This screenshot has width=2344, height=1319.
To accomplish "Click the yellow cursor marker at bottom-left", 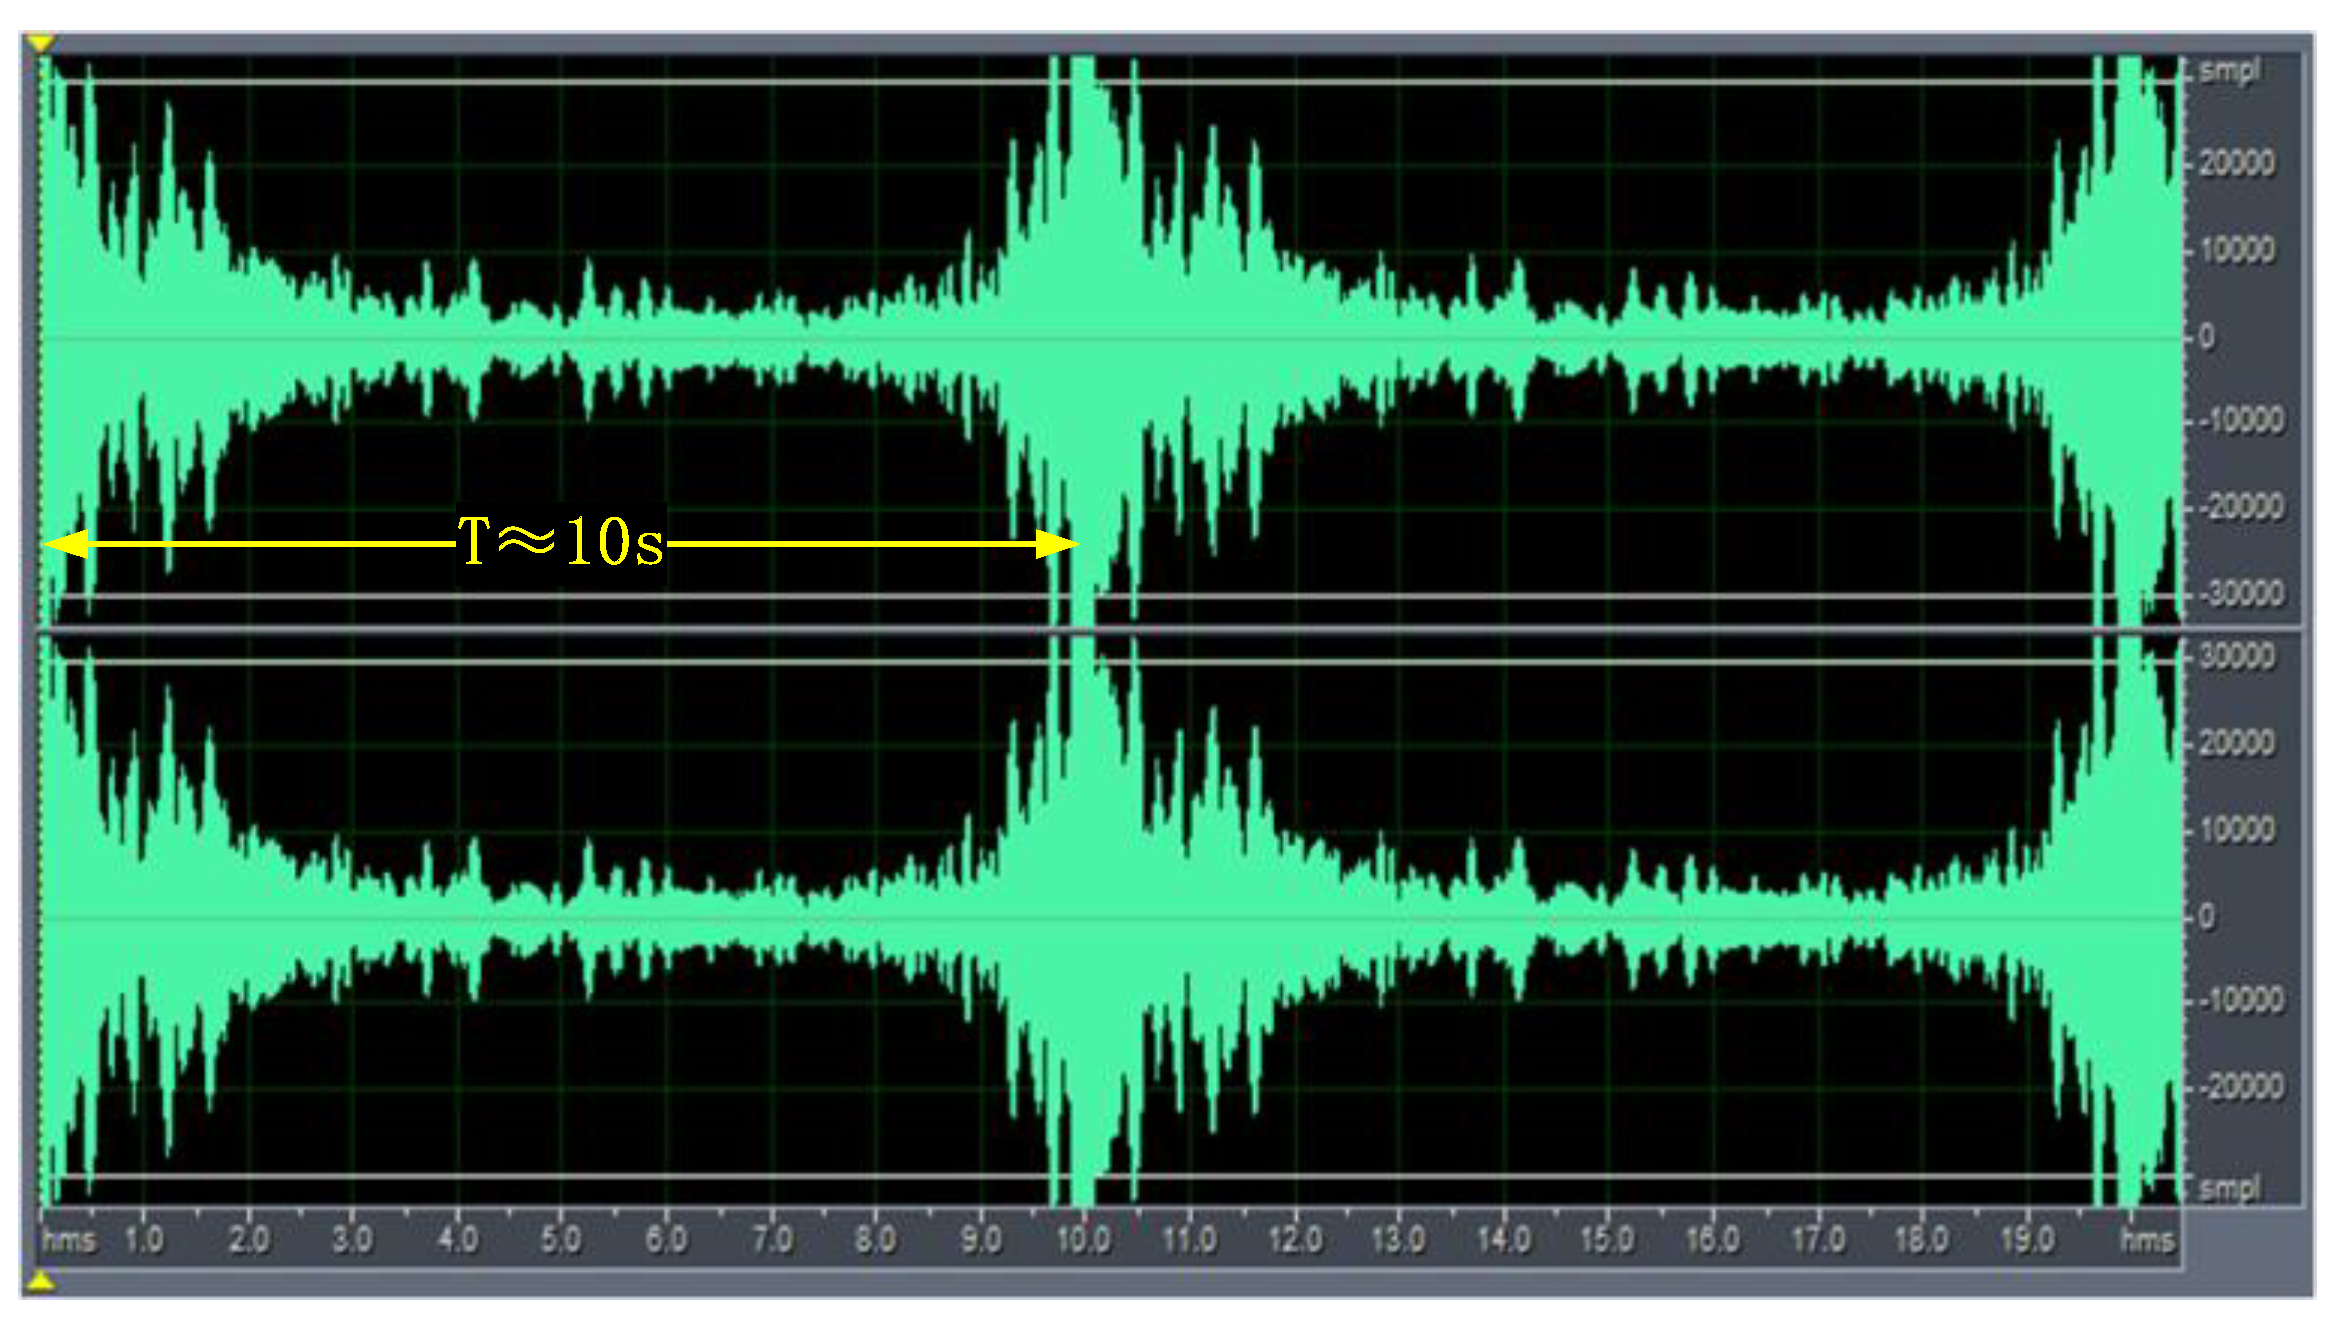I will [x=39, y=1280].
